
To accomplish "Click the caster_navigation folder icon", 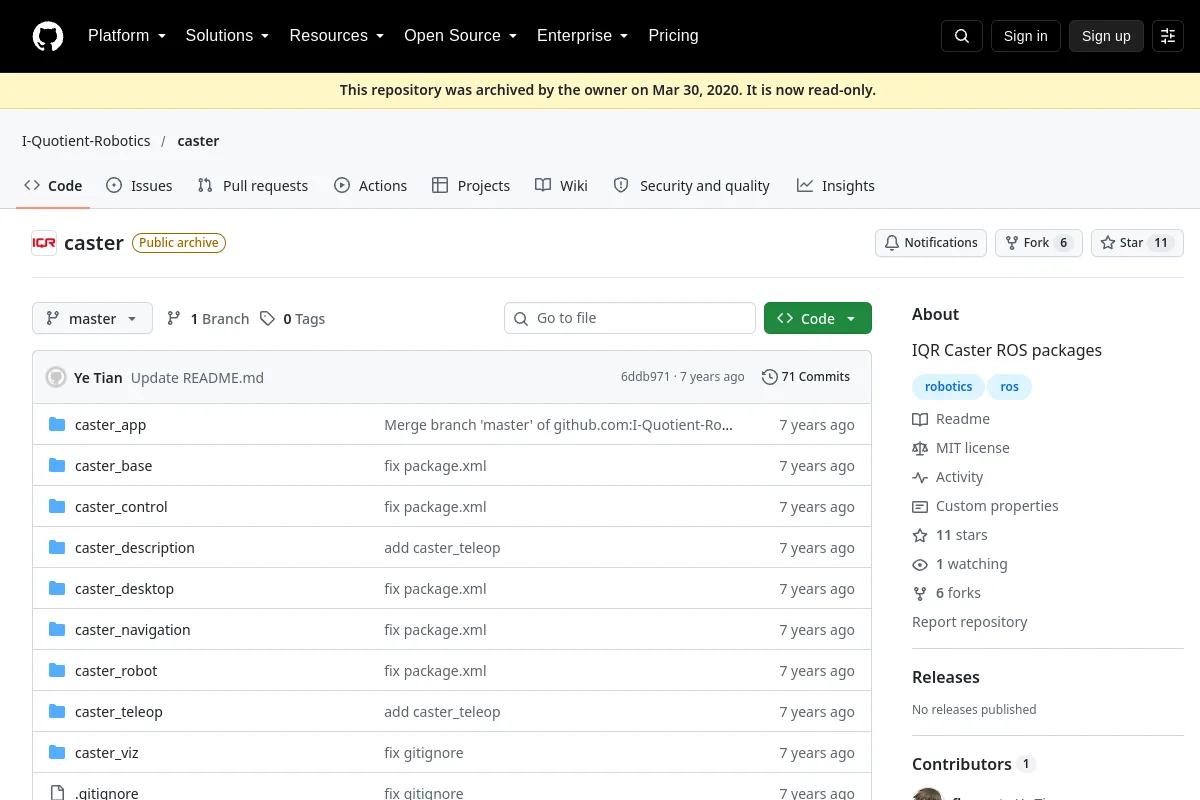I will (57, 630).
